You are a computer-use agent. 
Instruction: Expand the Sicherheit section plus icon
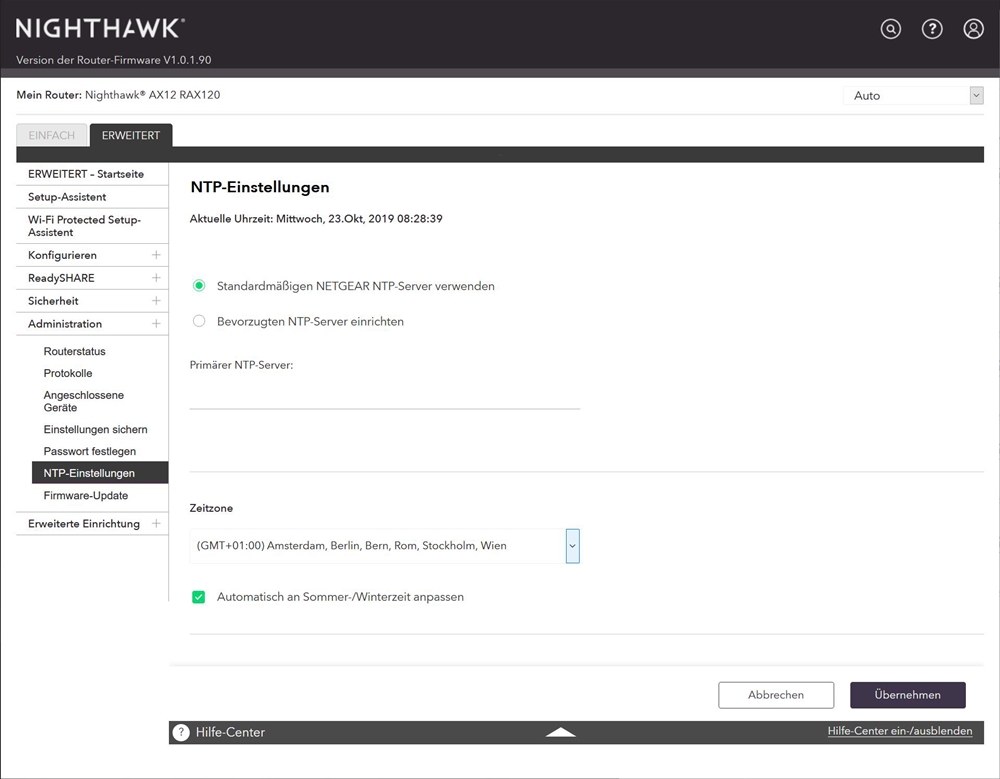click(156, 301)
